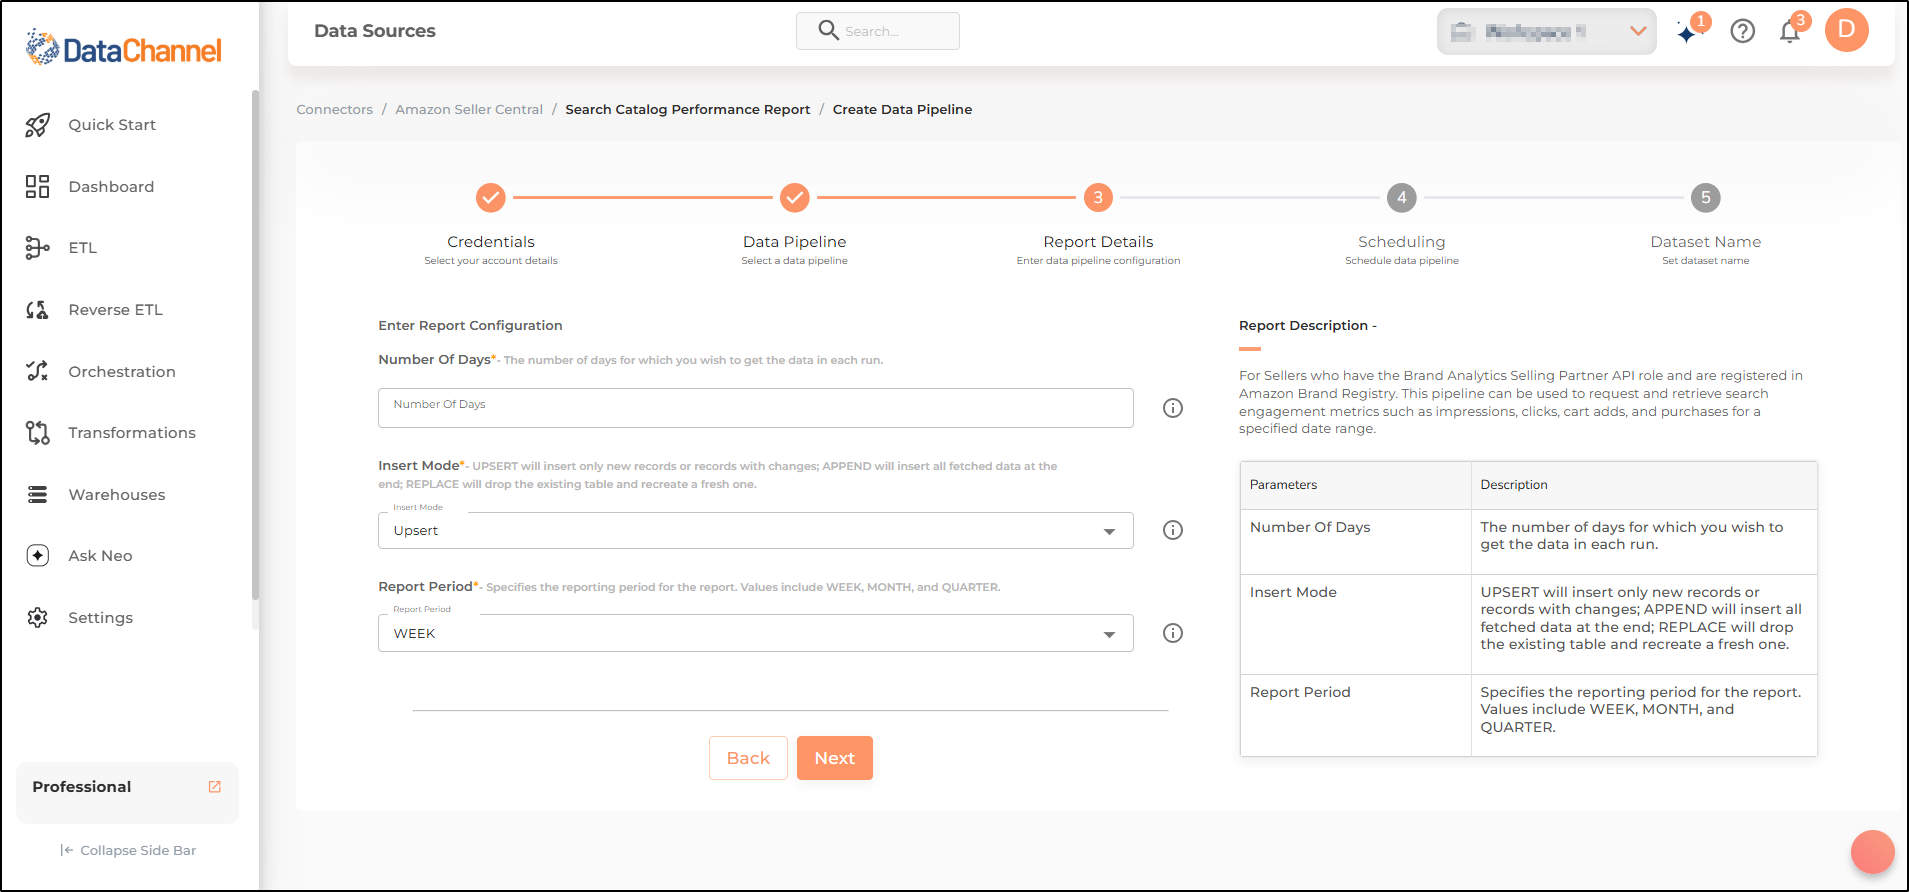The image size is (1909, 892).
Task: Open Reverse ETL menu item
Action: coord(115,310)
